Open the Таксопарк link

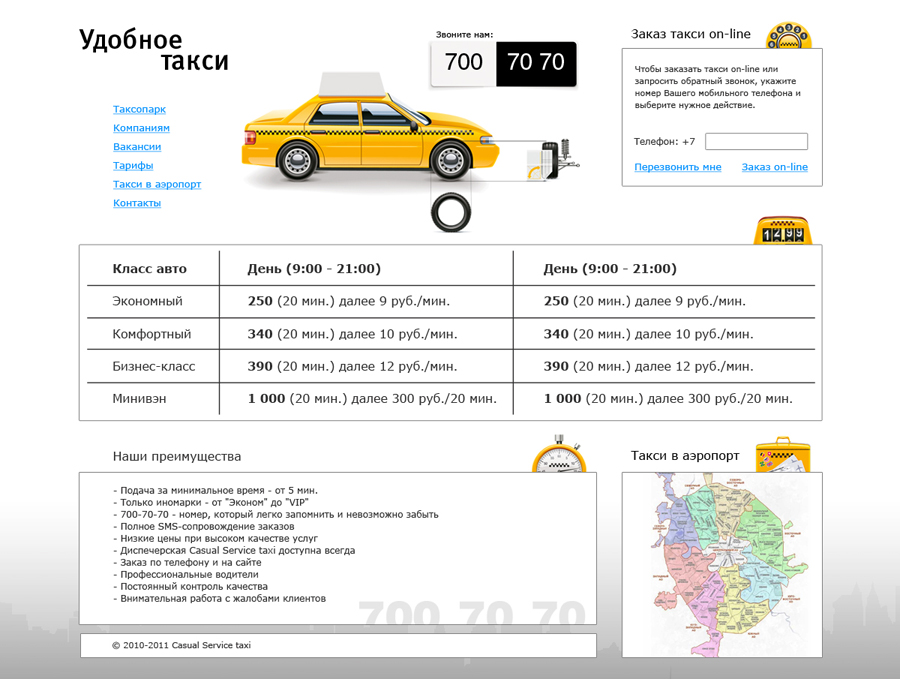click(x=139, y=109)
